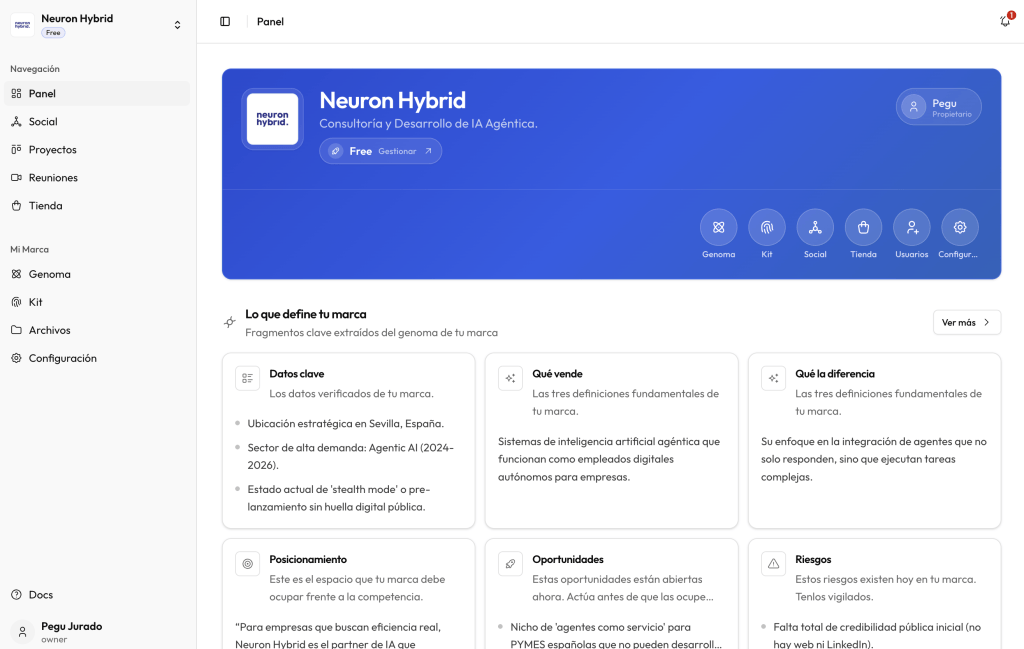This screenshot has width=1024, height=649.
Task: Click the Pegu avatar icon in the banner
Action: (914, 106)
